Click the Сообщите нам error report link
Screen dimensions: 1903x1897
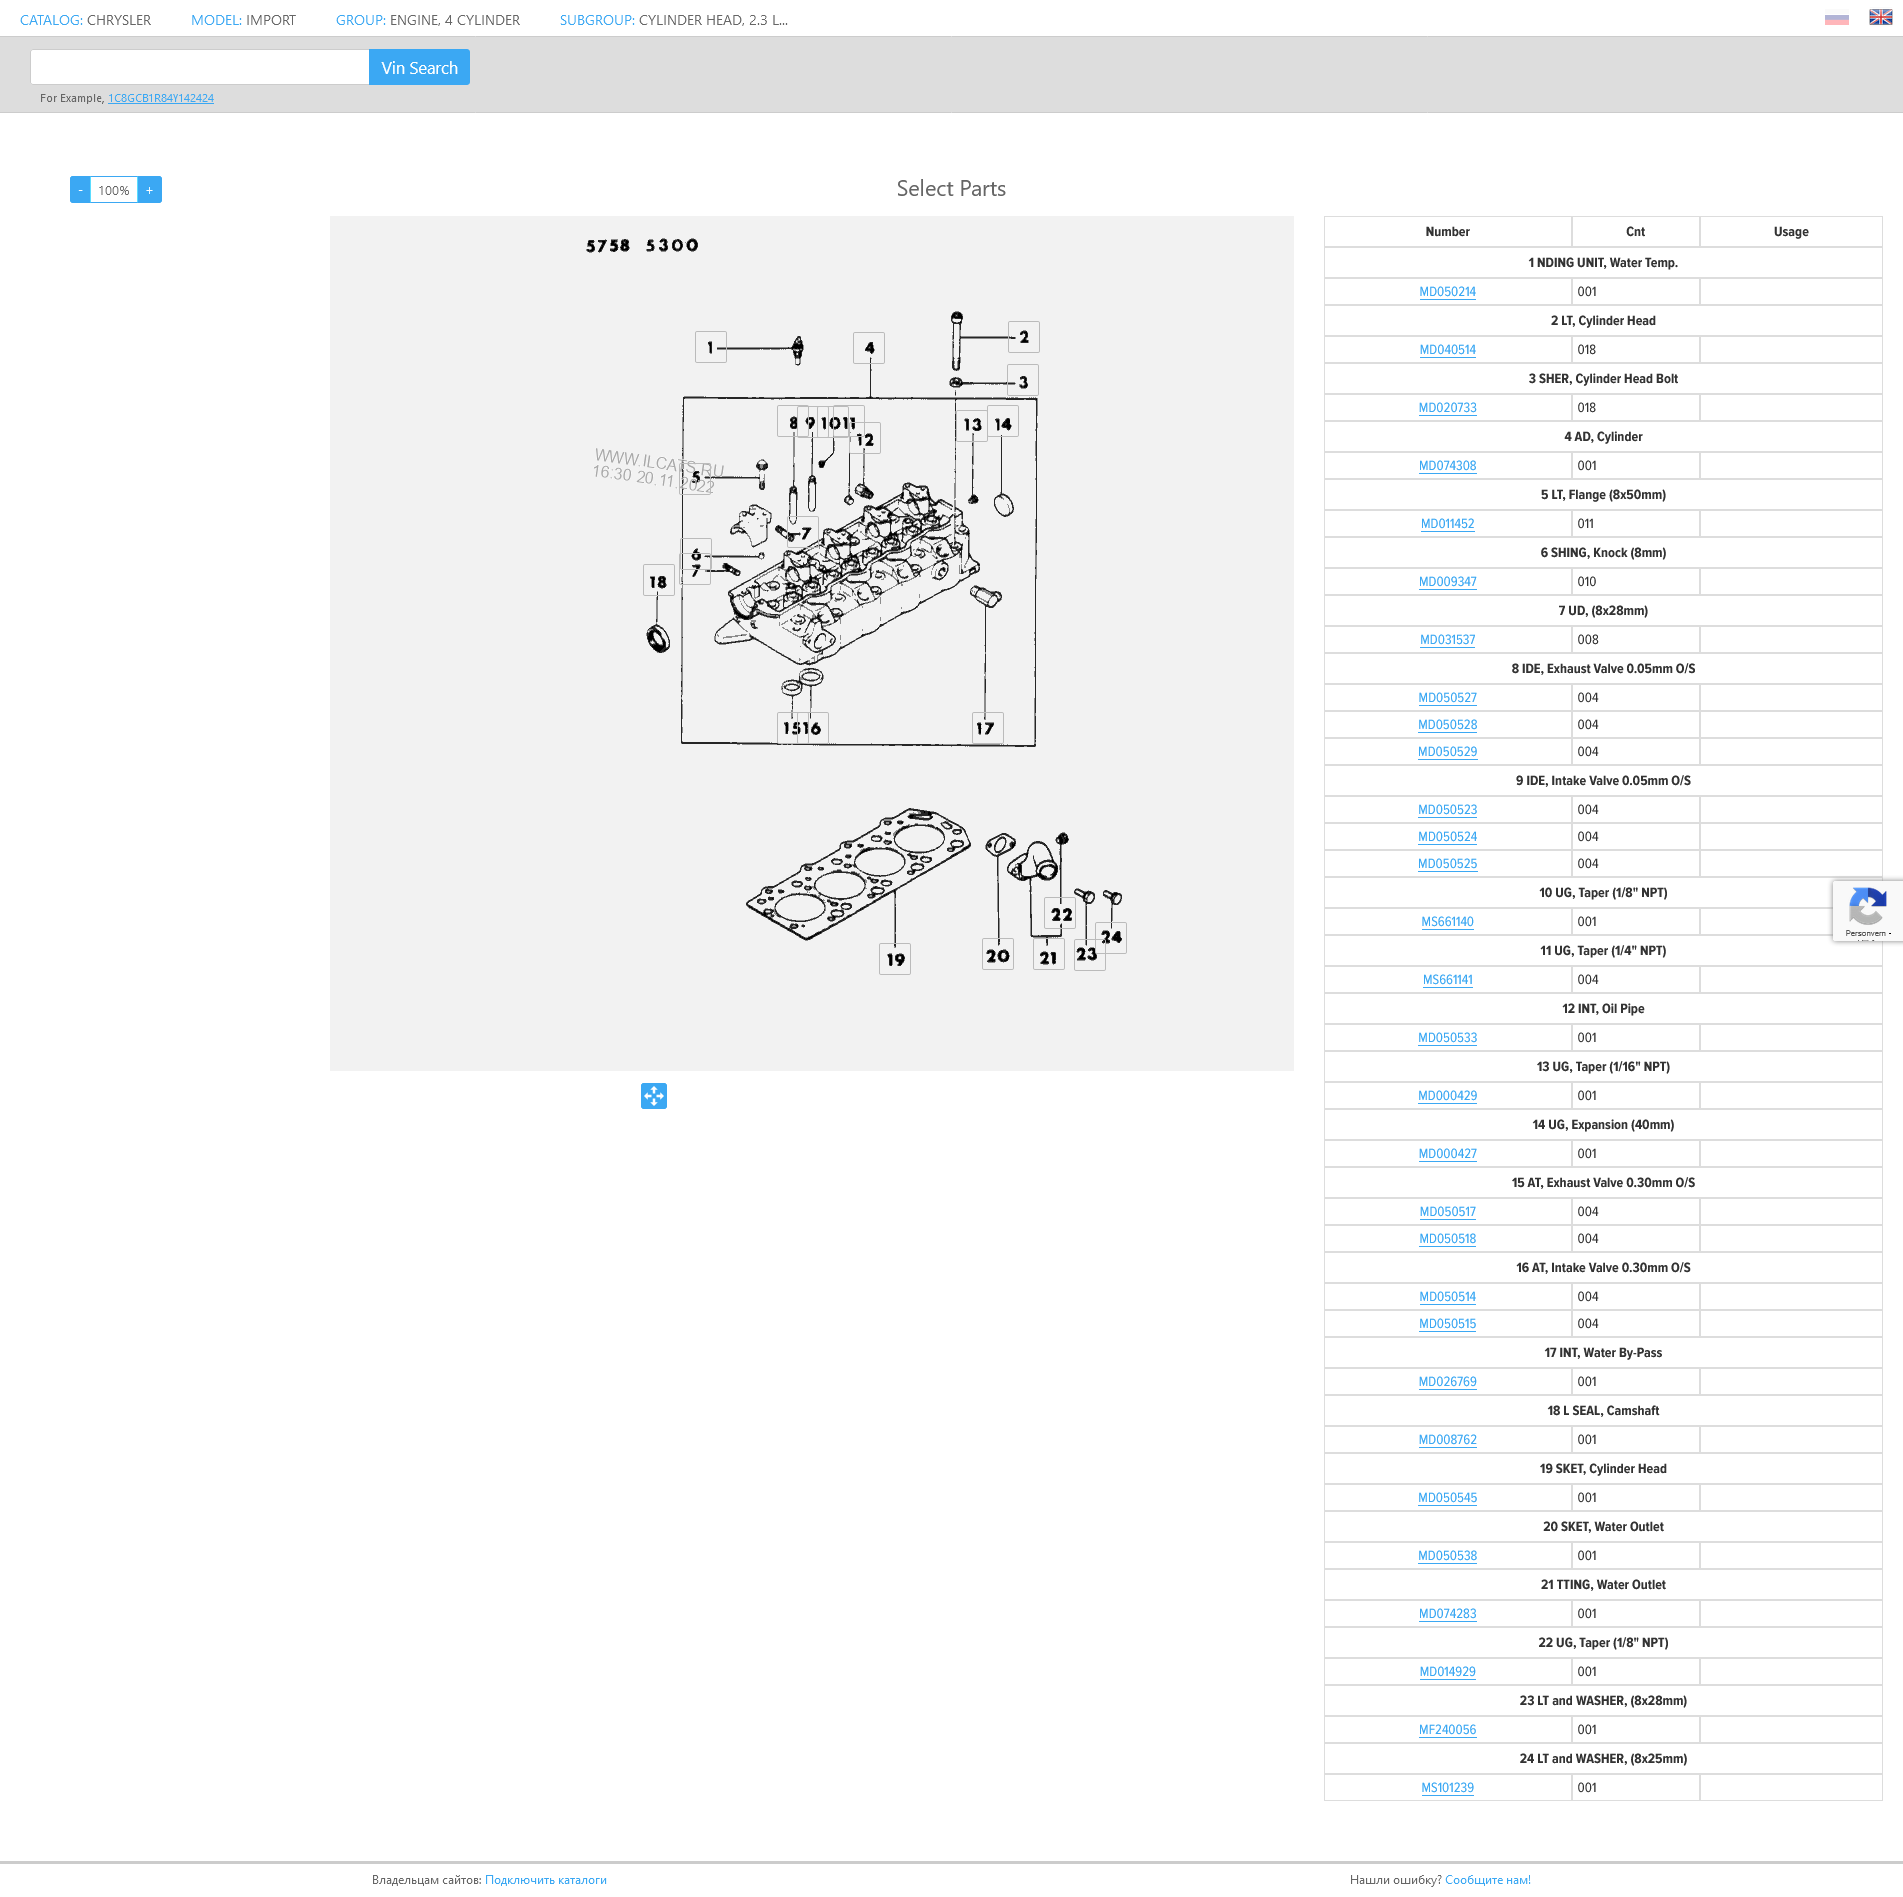pos(1487,1880)
